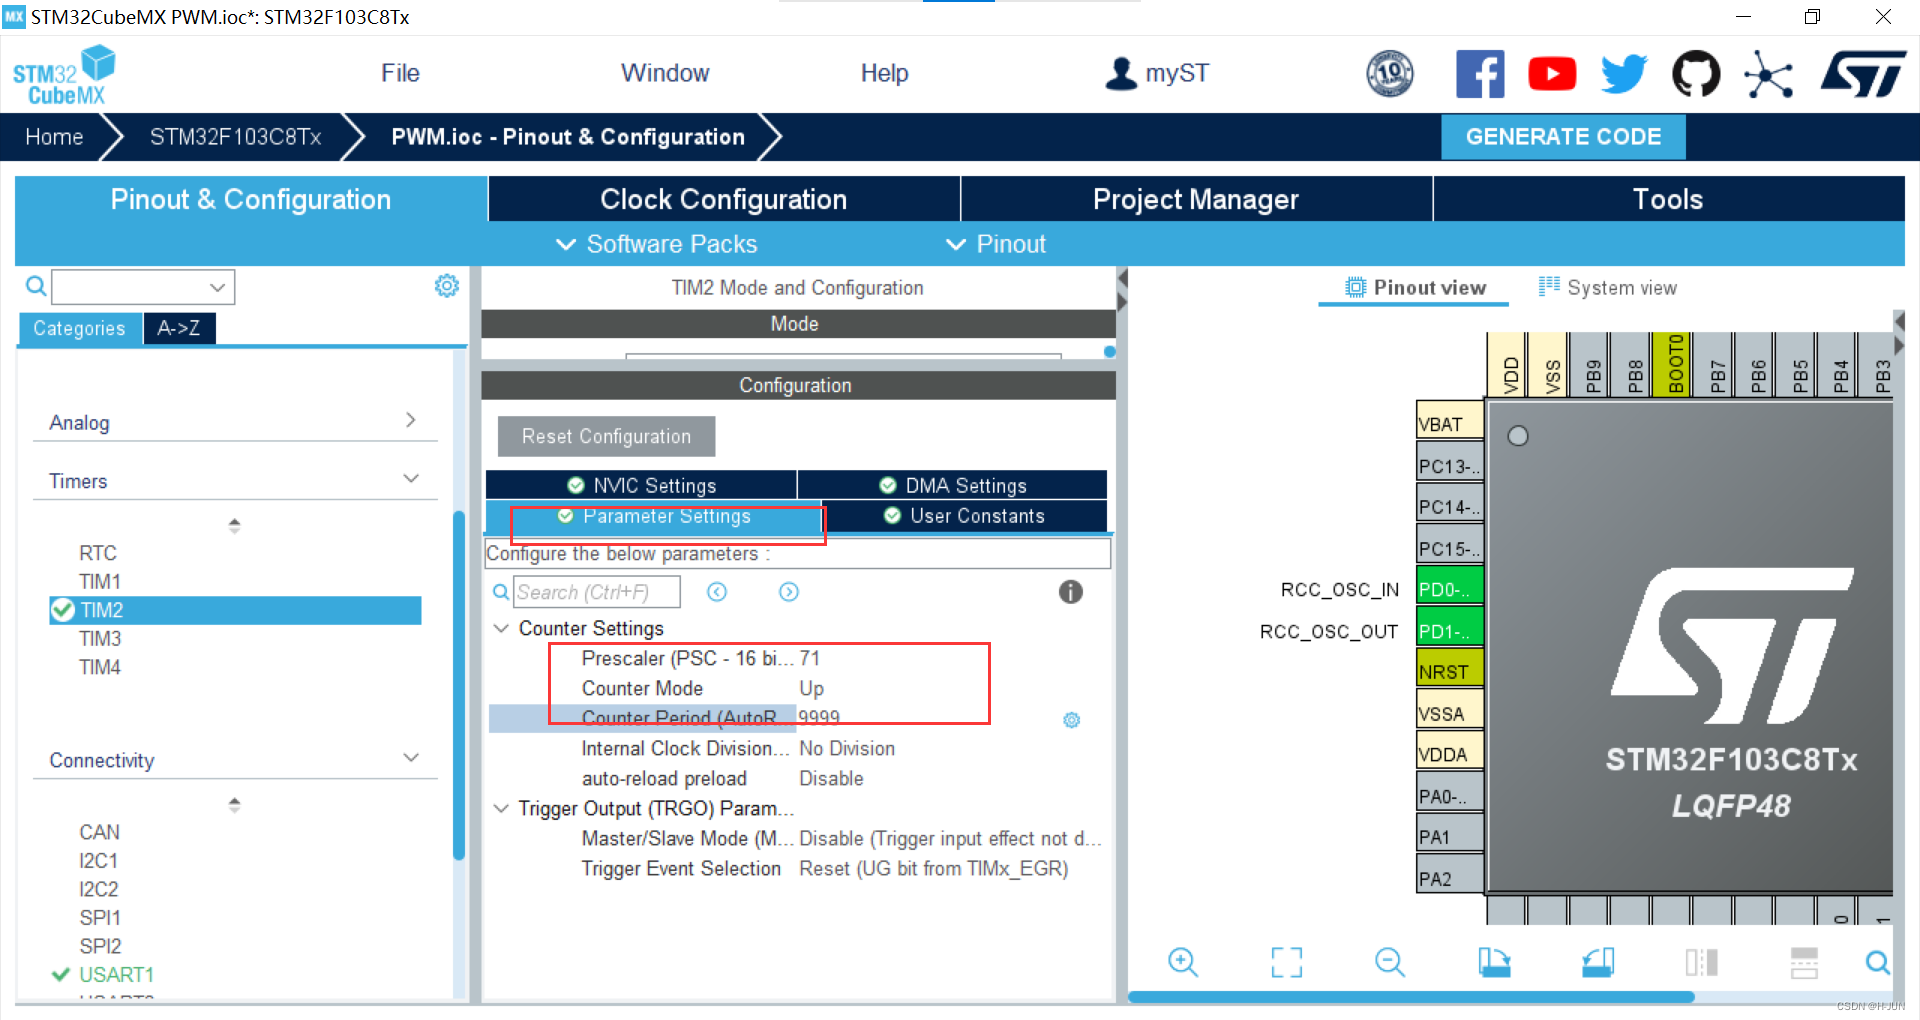Open the DMA Settings tab
Image resolution: width=1920 pixels, height=1020 pixels.
tap(952, 485)
